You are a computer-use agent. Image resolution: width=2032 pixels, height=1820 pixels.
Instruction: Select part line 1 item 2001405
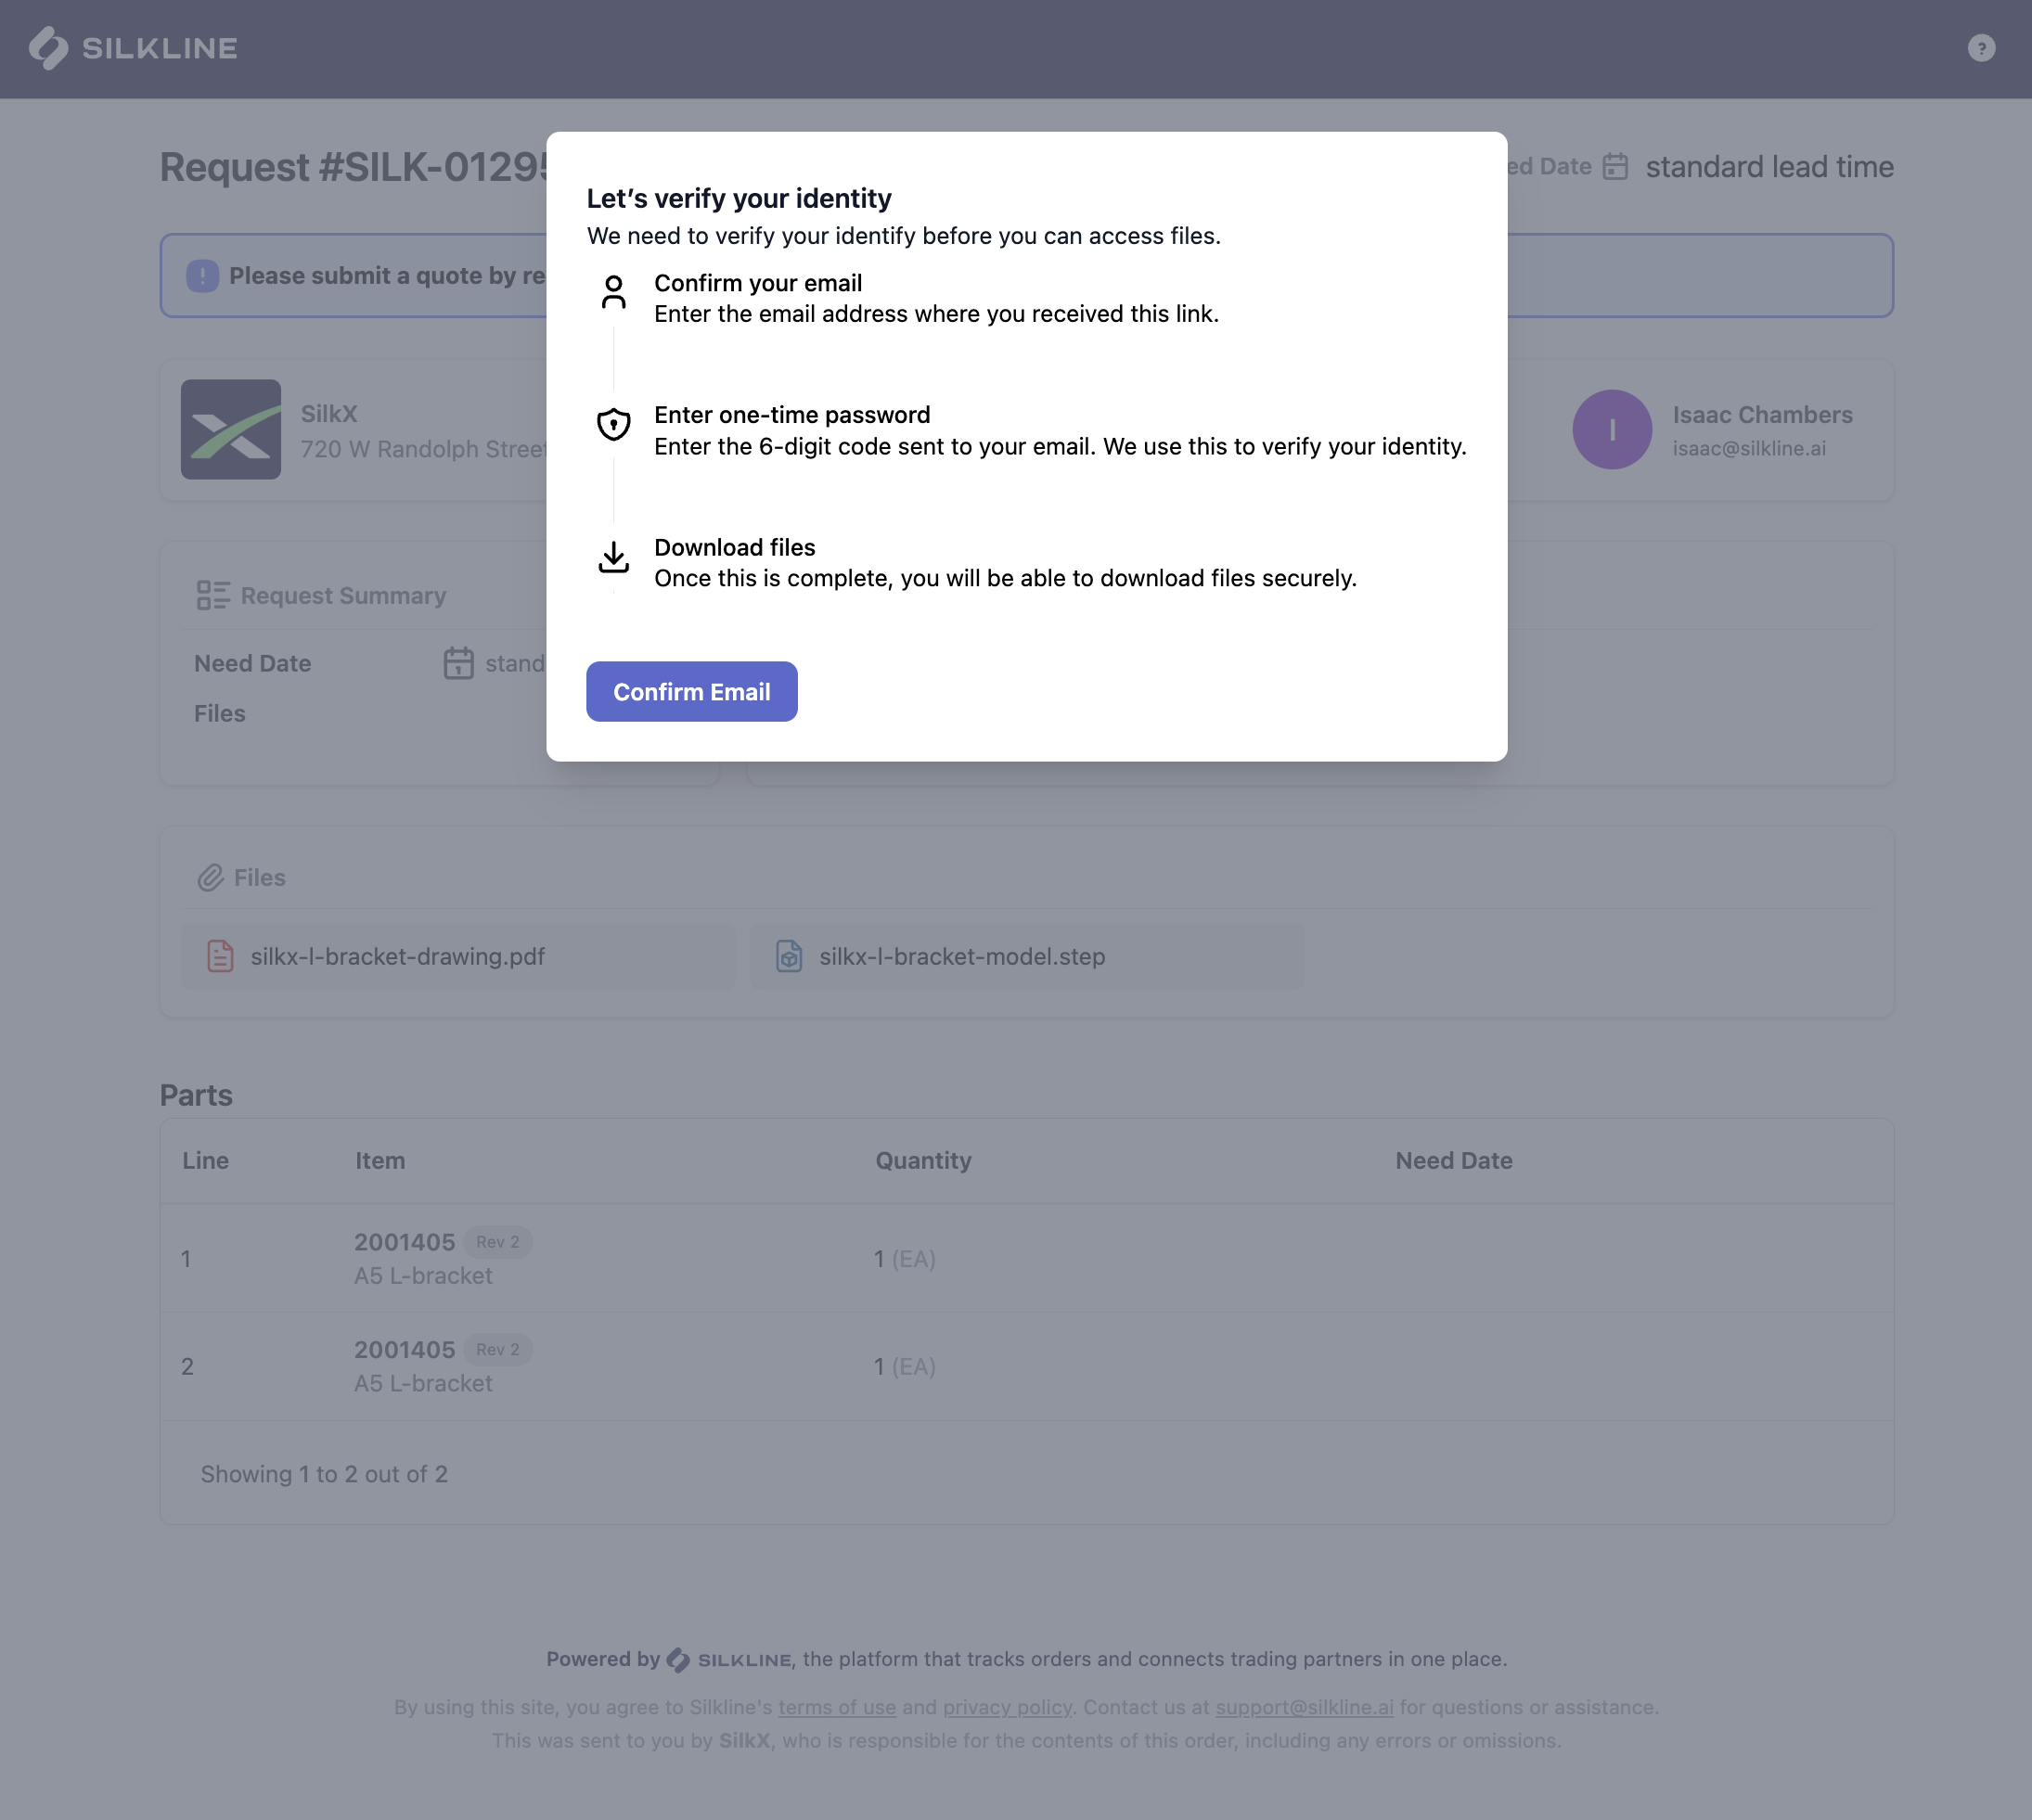404,1242
